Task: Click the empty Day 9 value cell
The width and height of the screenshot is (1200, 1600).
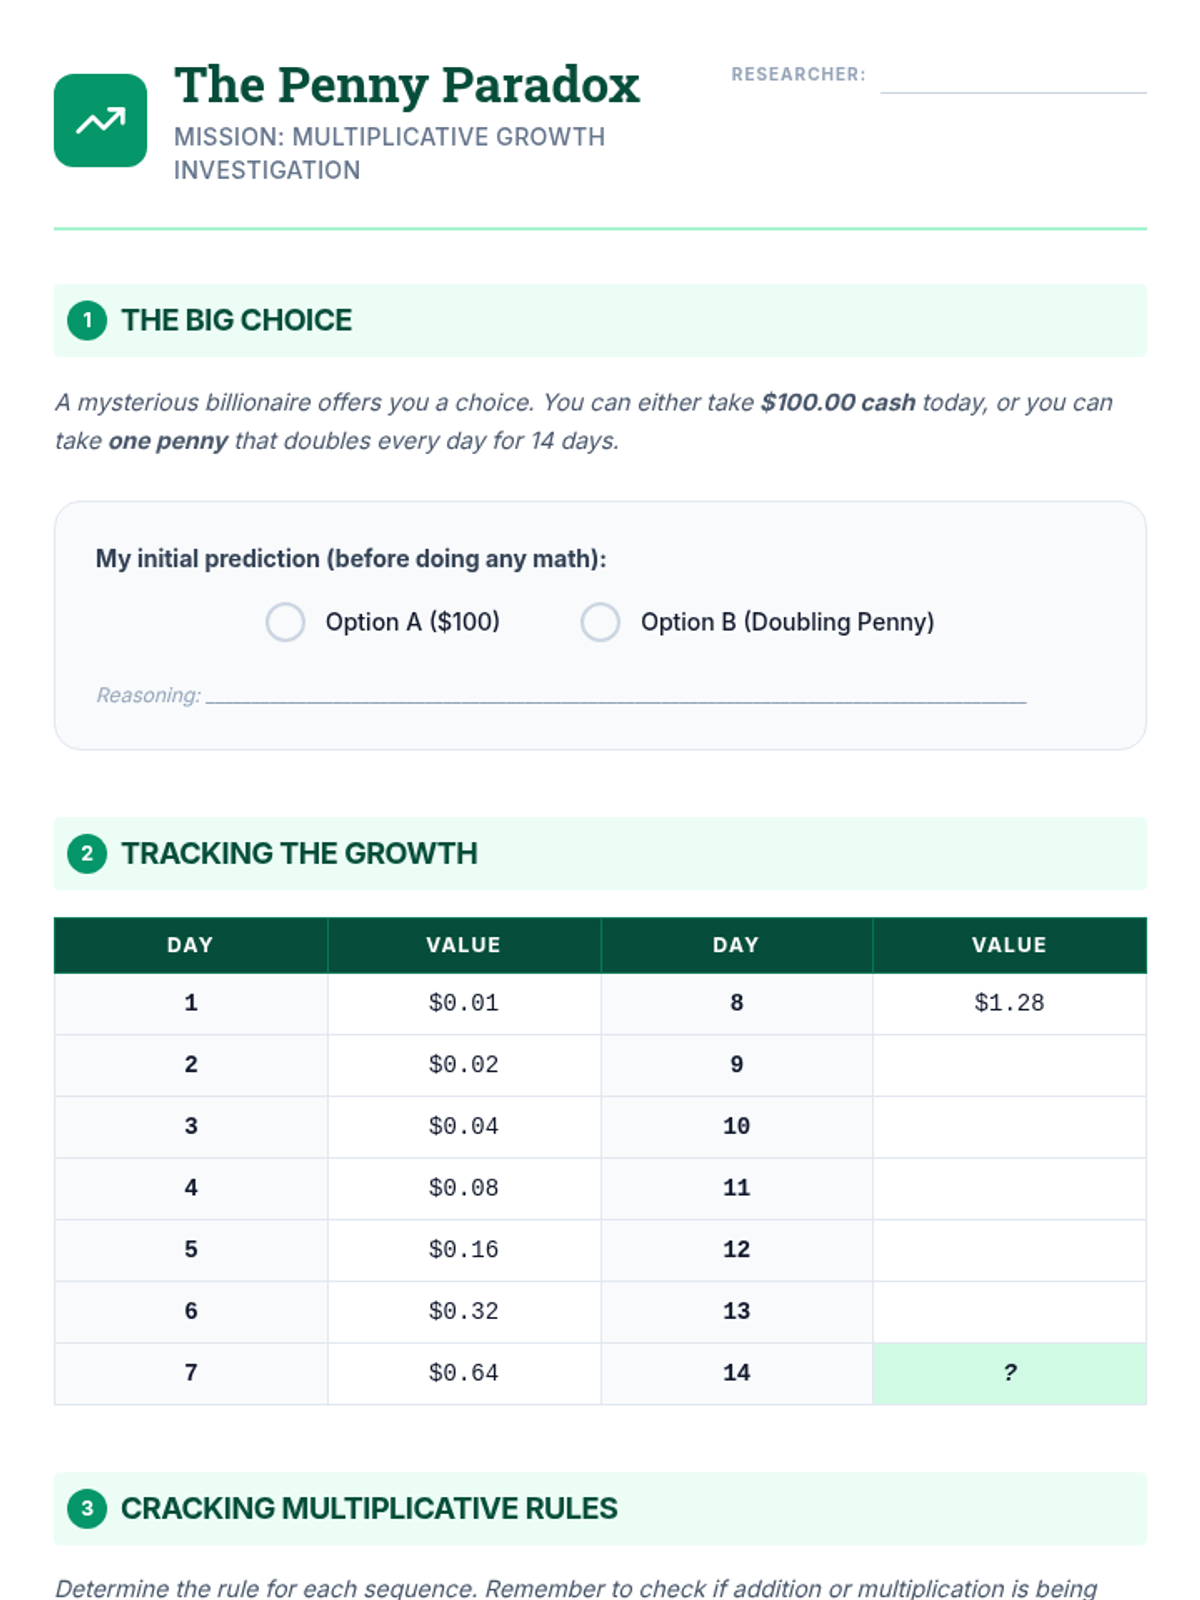Action: (x=1009, y=1064)
